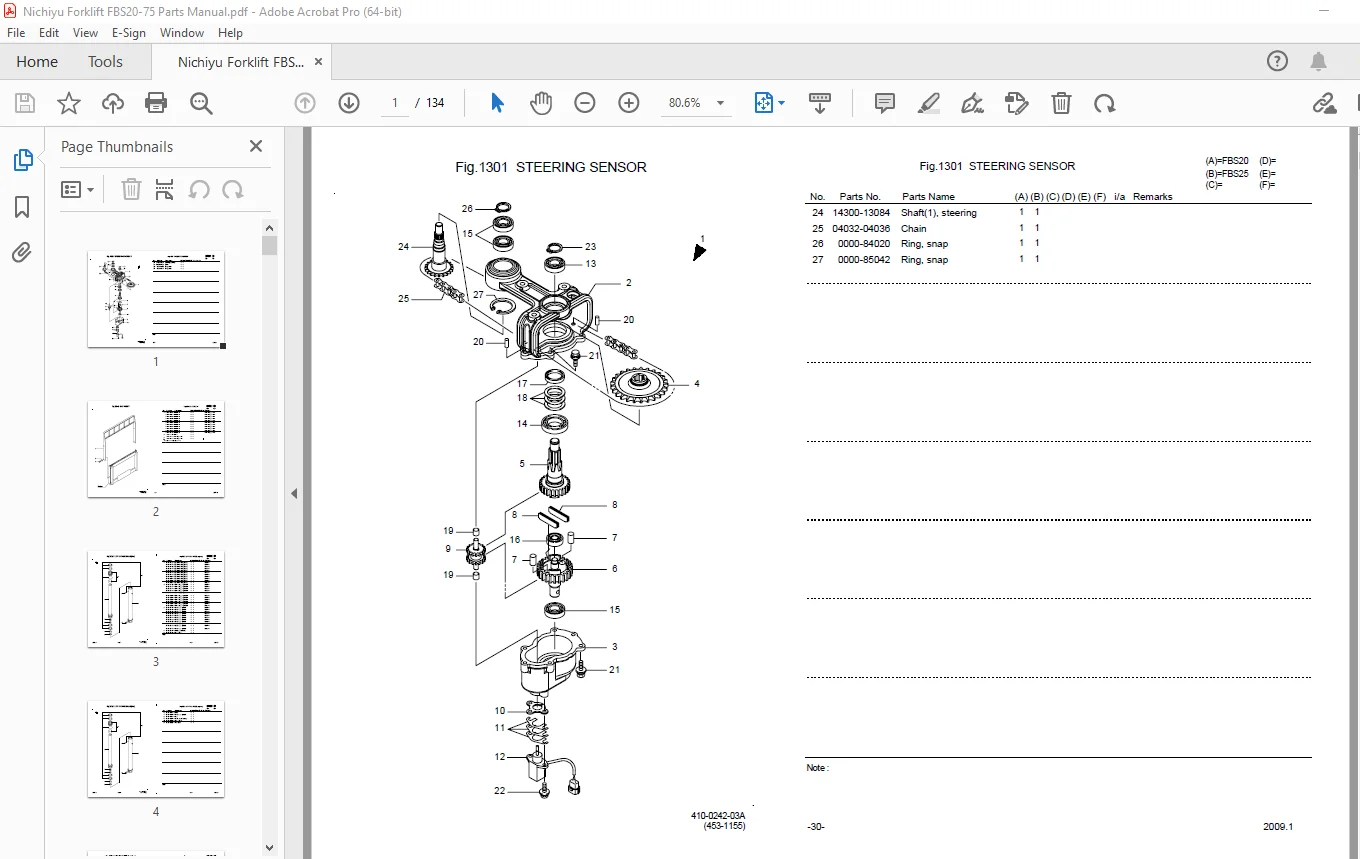Delete selected pages in thumbnails panel

coord(131,189)
